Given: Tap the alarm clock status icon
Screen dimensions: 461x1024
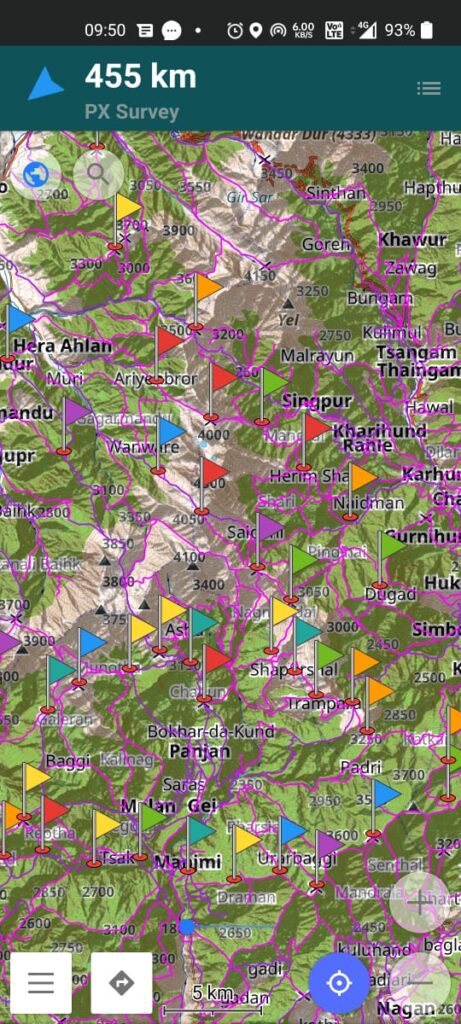Looking at the screenshot, I should coord(235,30).
